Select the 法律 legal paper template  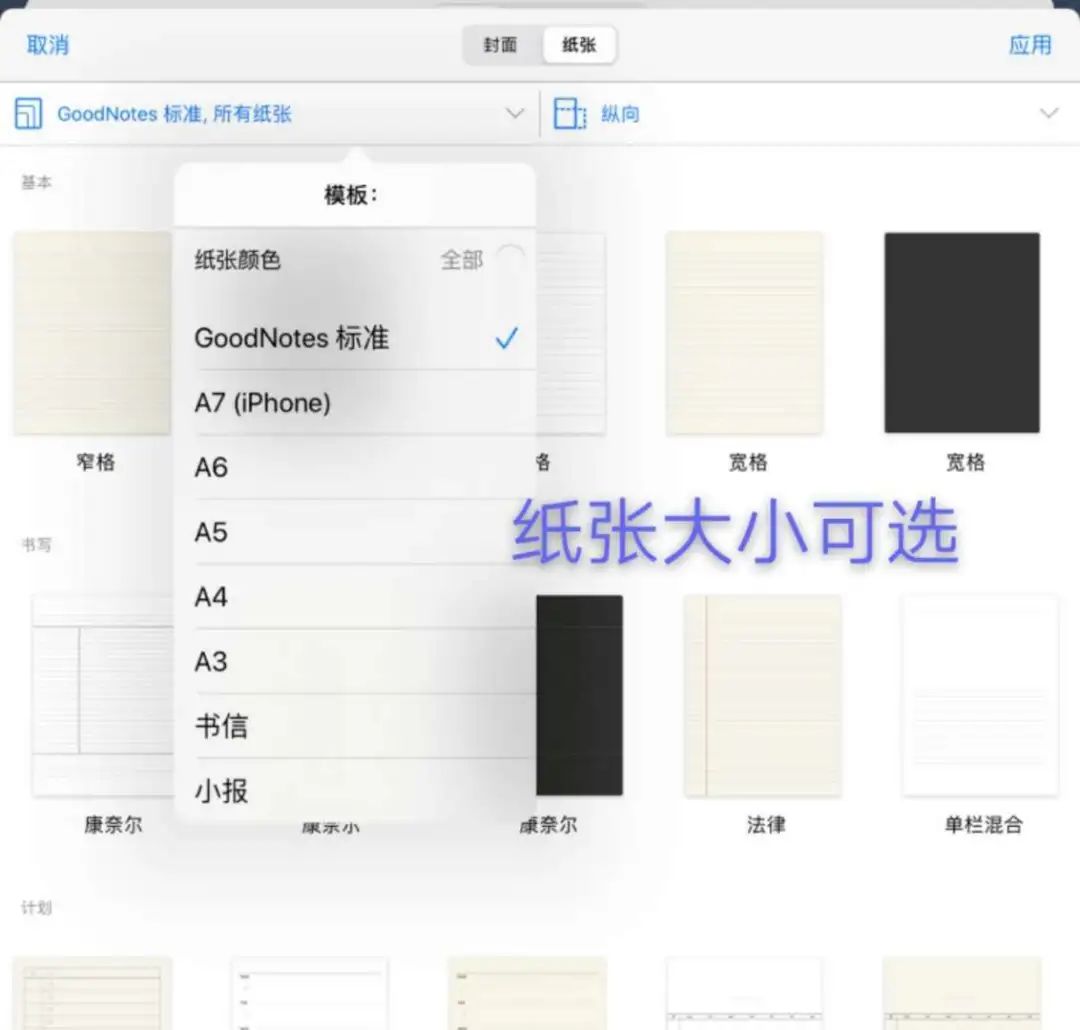762,696
